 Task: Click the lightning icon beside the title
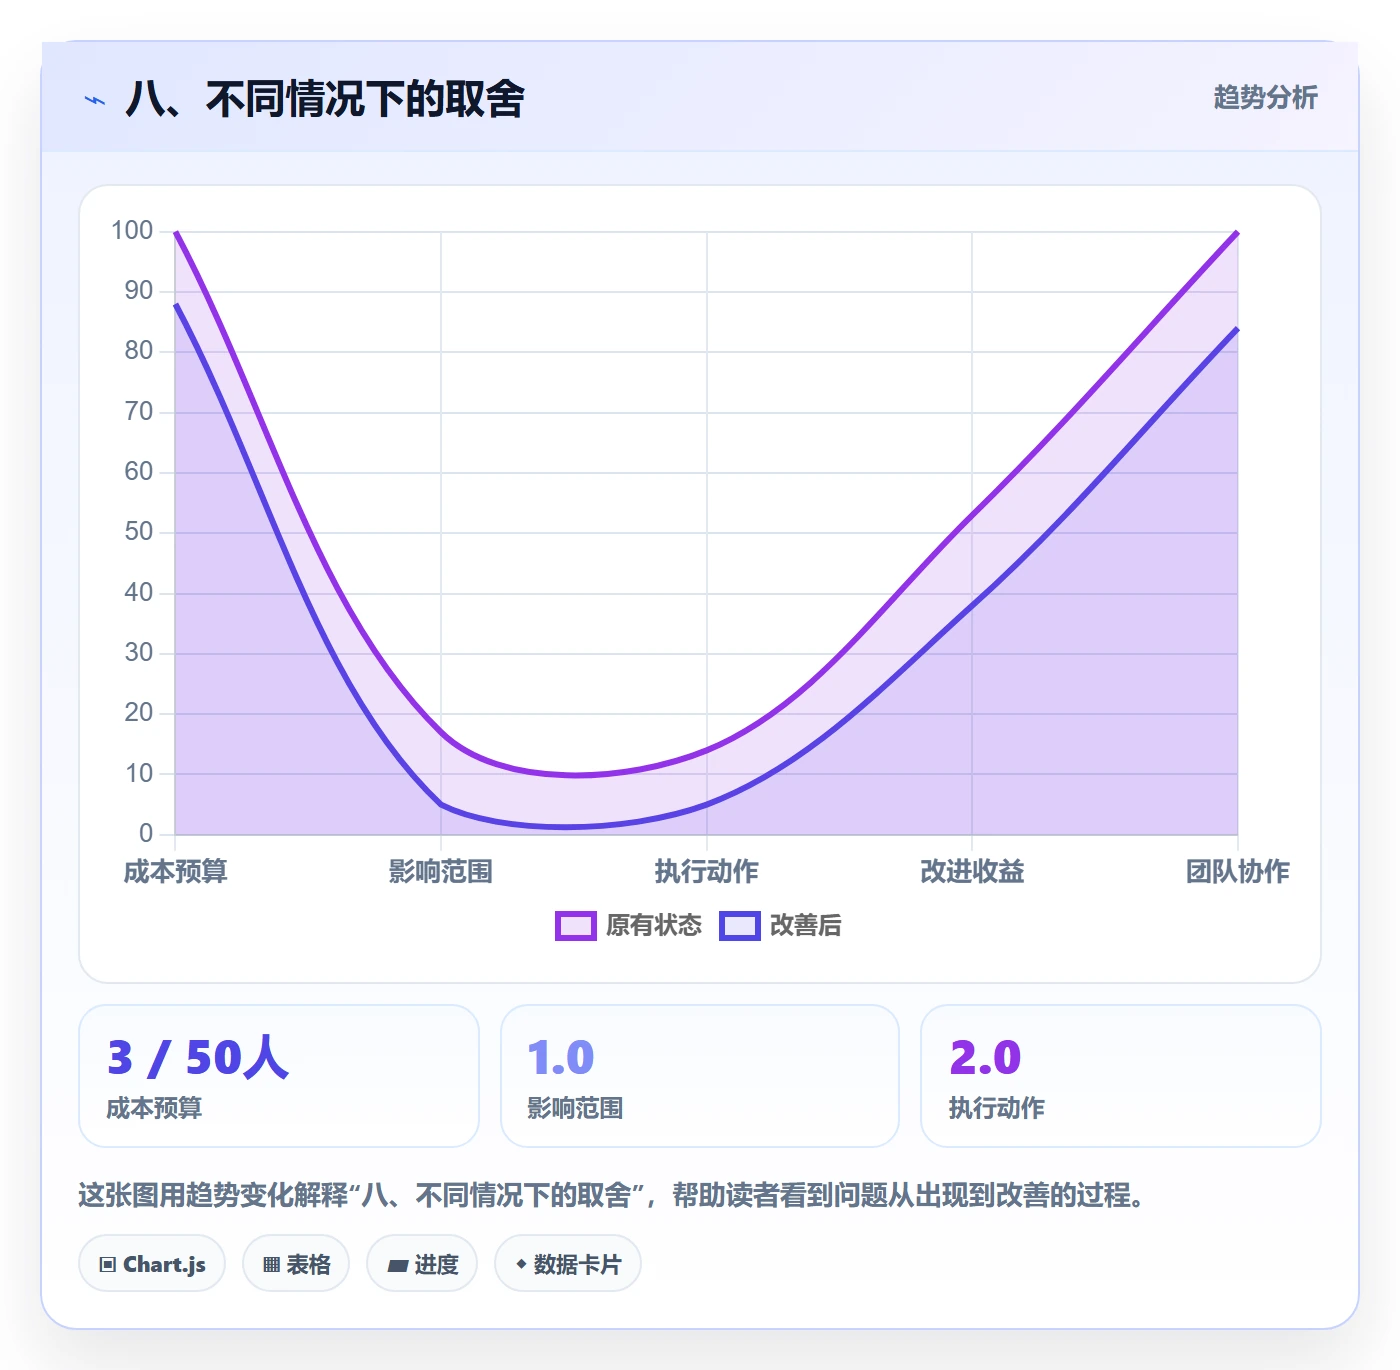[95, 100]
